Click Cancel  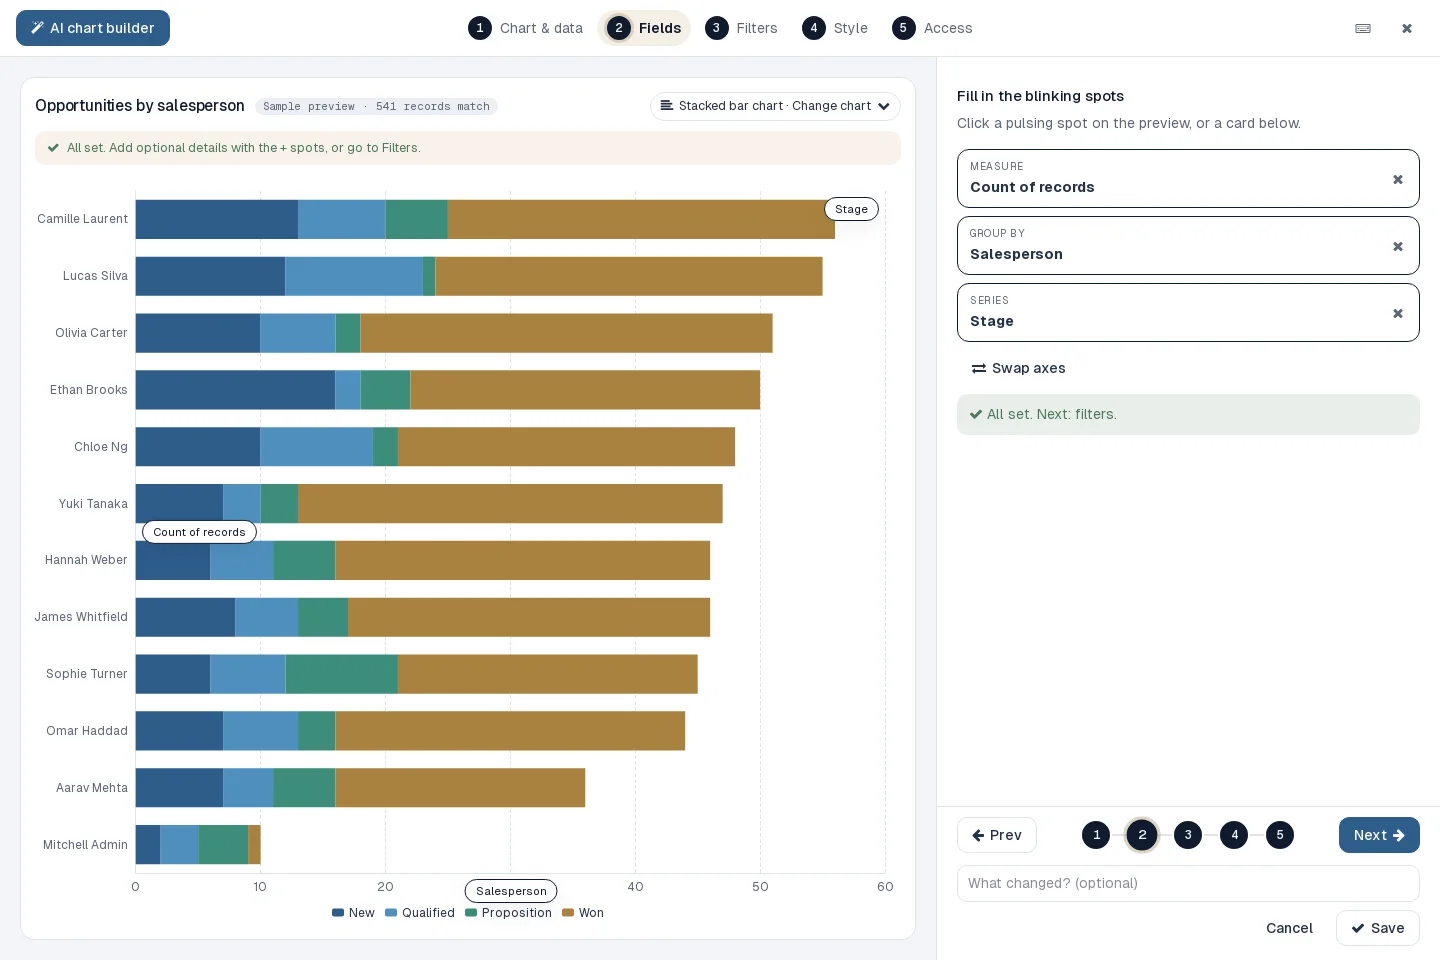(x=1289, y=928)
